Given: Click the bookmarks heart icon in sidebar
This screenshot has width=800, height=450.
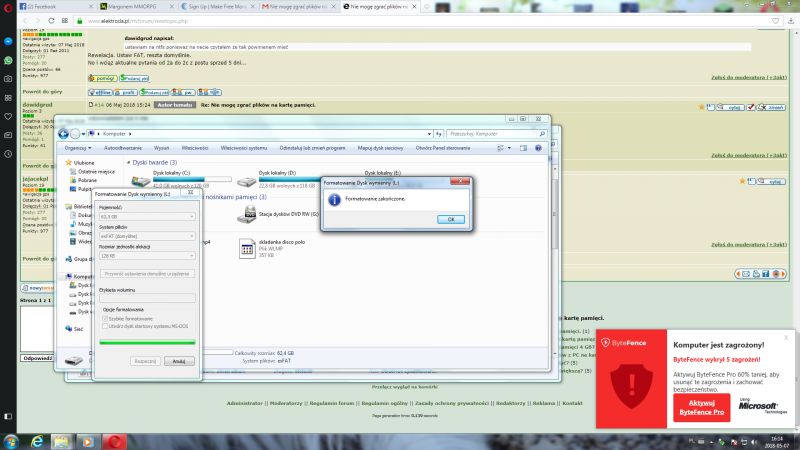Looking at the screenshot, I should (x=8, y=116).
